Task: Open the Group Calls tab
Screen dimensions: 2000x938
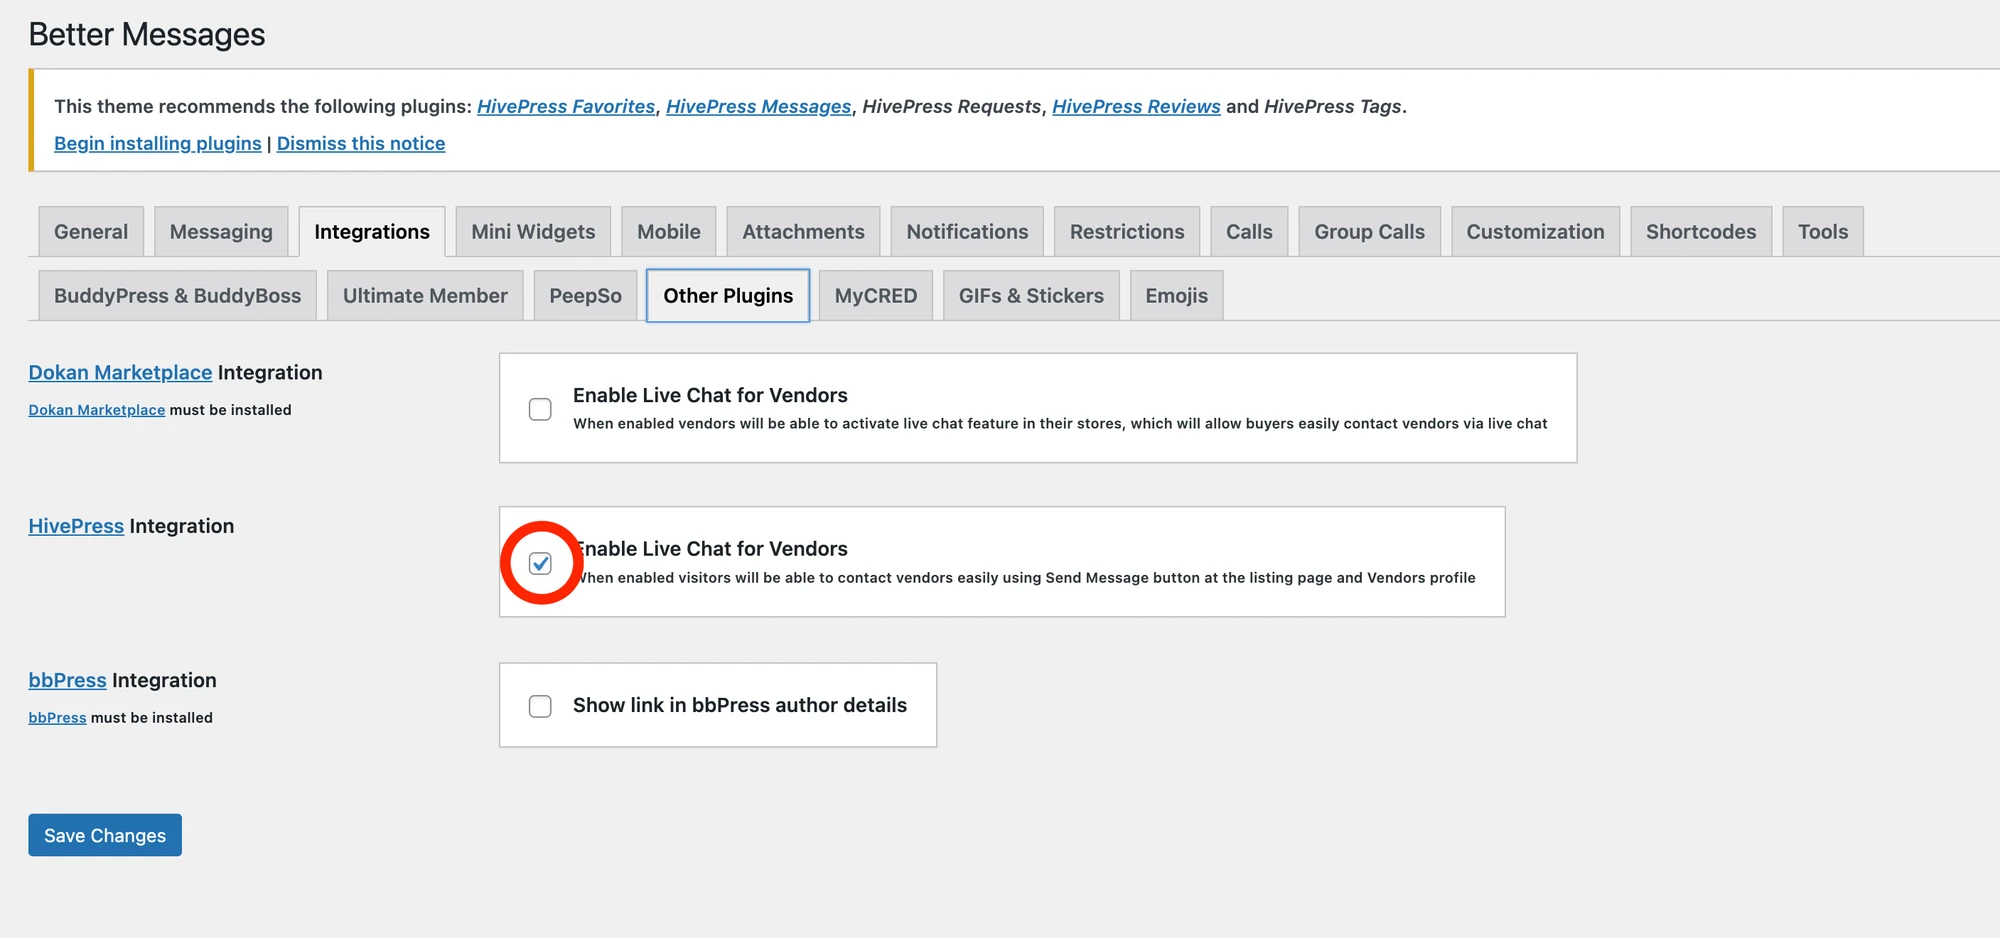Action: 1369,232
